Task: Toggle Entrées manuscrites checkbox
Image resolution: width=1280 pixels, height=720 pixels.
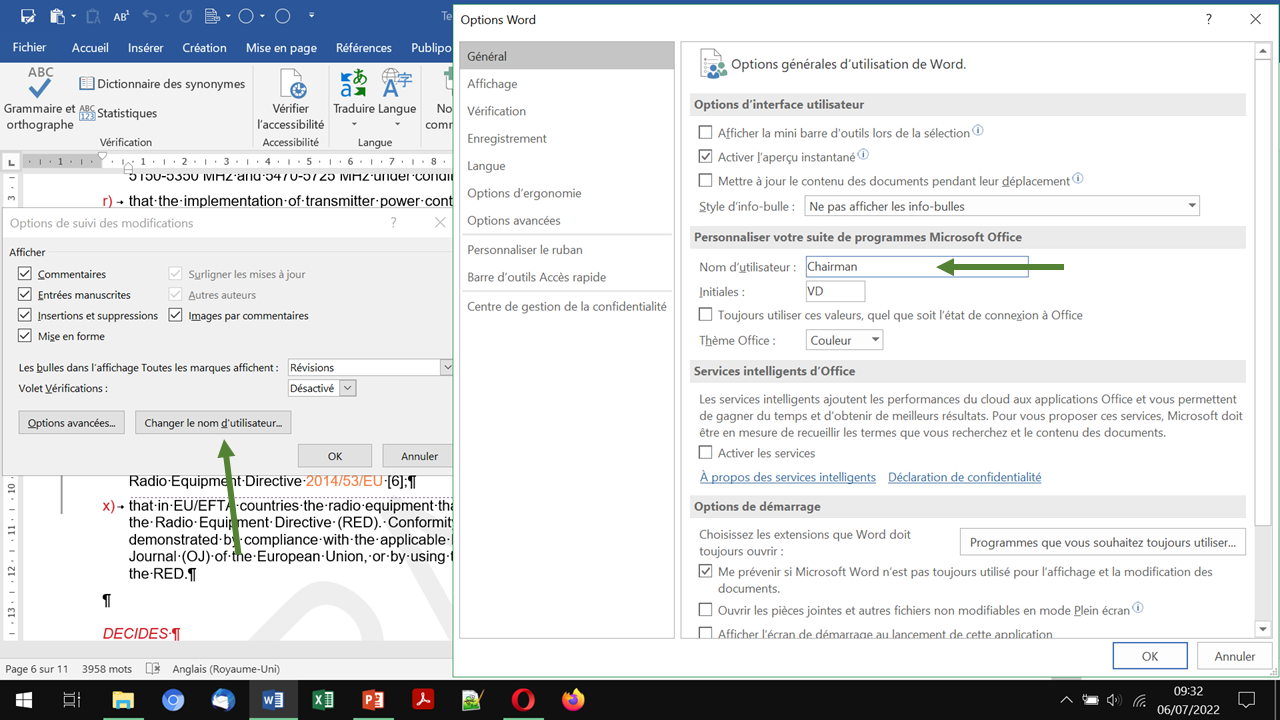Action: tap(25, 295)
